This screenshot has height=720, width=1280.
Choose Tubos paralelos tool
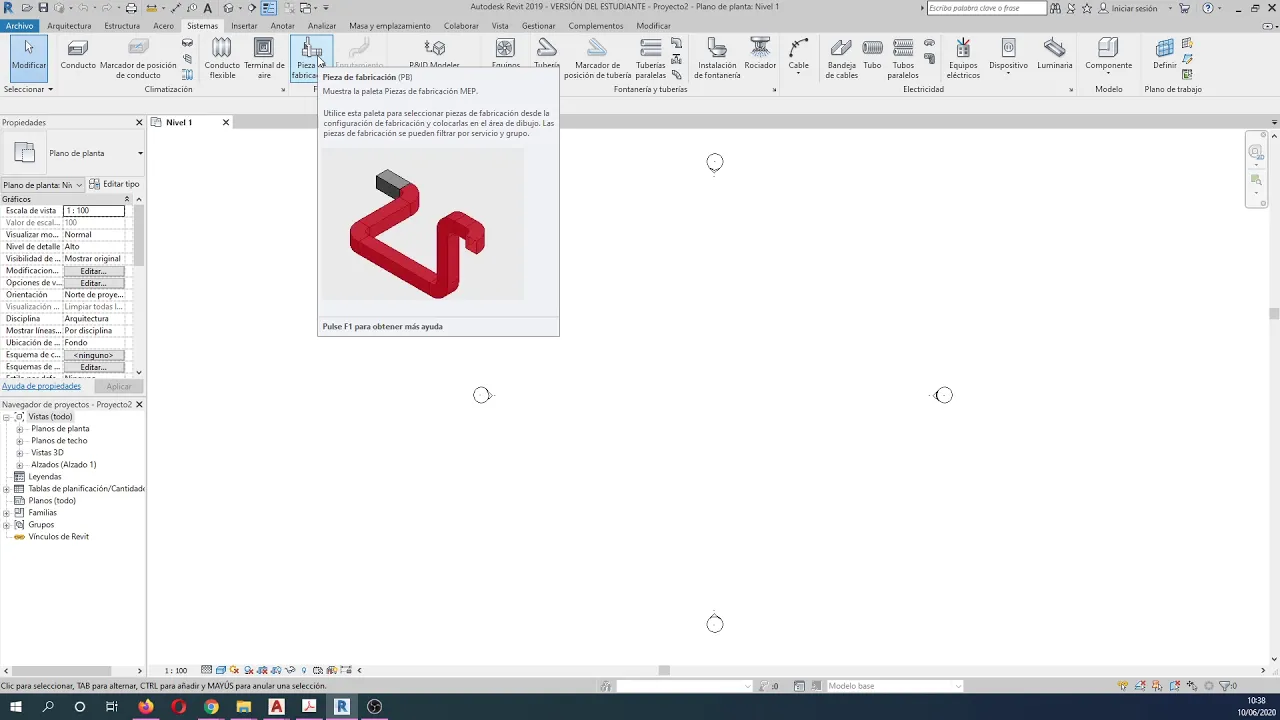(x=902, y=59)
